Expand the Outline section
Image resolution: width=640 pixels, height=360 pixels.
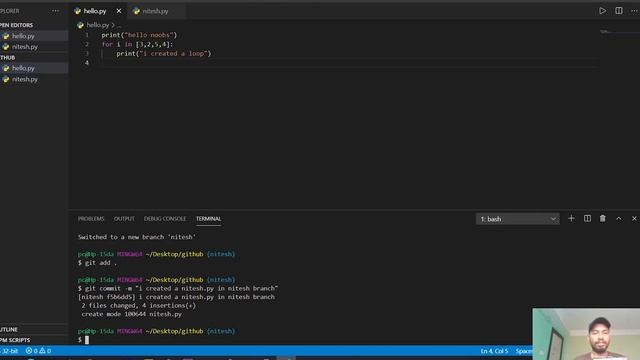tap(9, 329)
